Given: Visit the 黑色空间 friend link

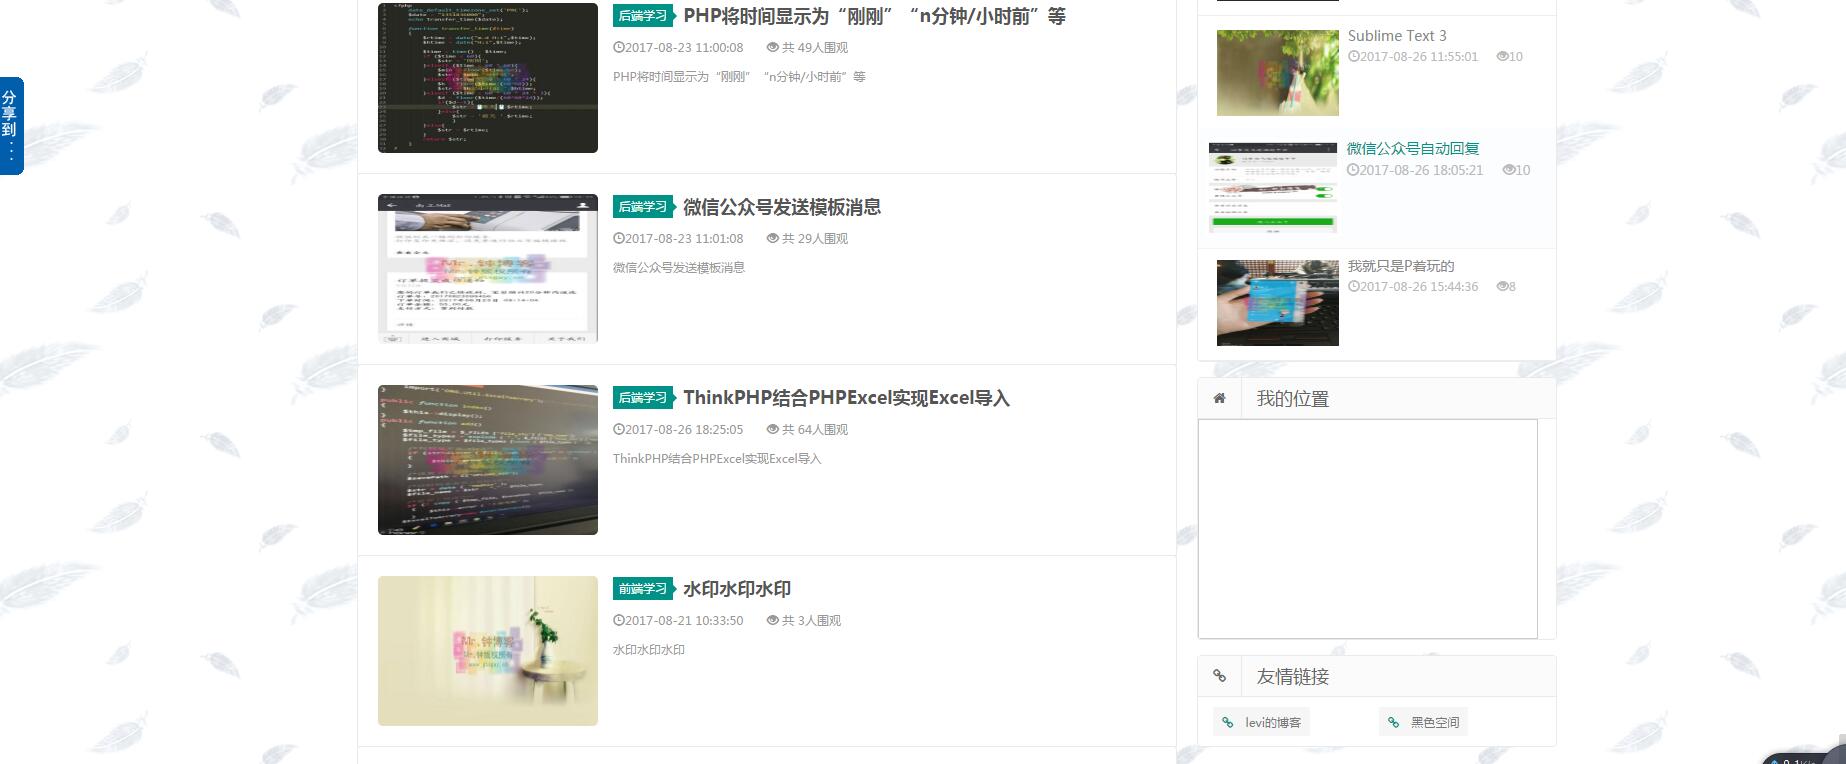Looking at the screenshot, I should point(1434,722).
